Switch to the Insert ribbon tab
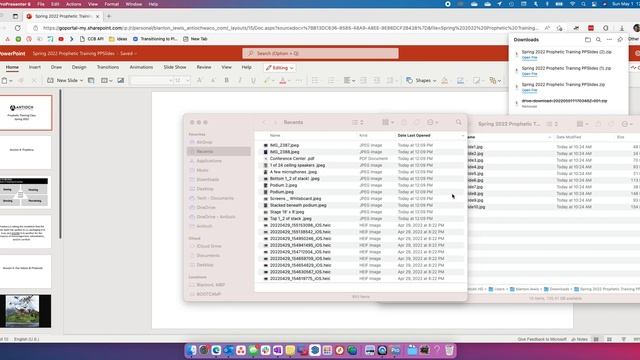The height and width of the screenshot is (360, 640). [35, 67]
